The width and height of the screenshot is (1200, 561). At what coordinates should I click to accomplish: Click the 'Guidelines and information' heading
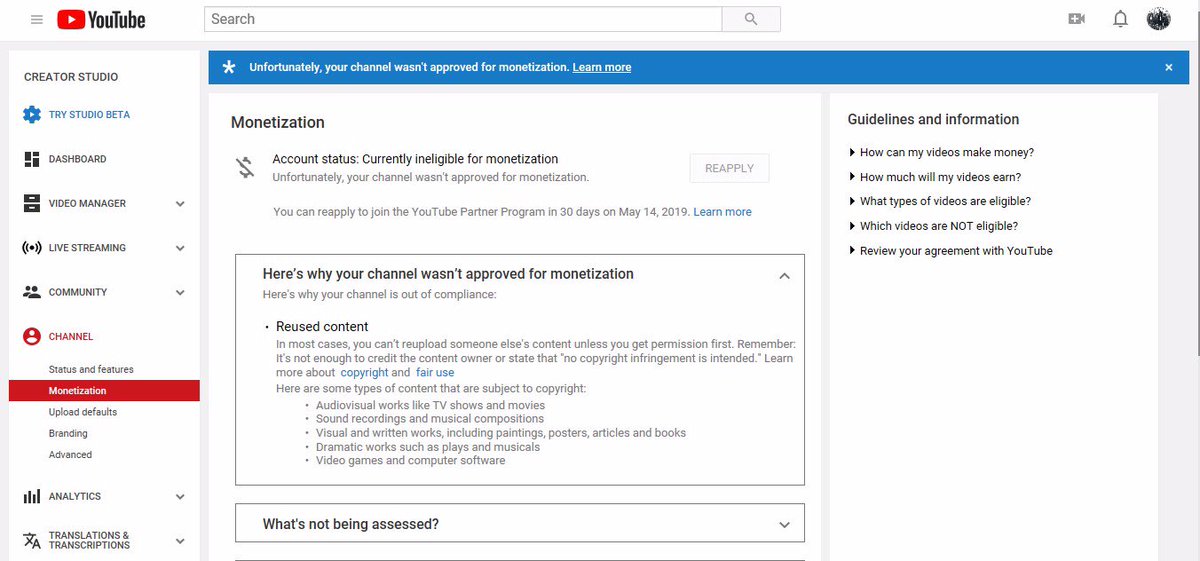[933, 119]
